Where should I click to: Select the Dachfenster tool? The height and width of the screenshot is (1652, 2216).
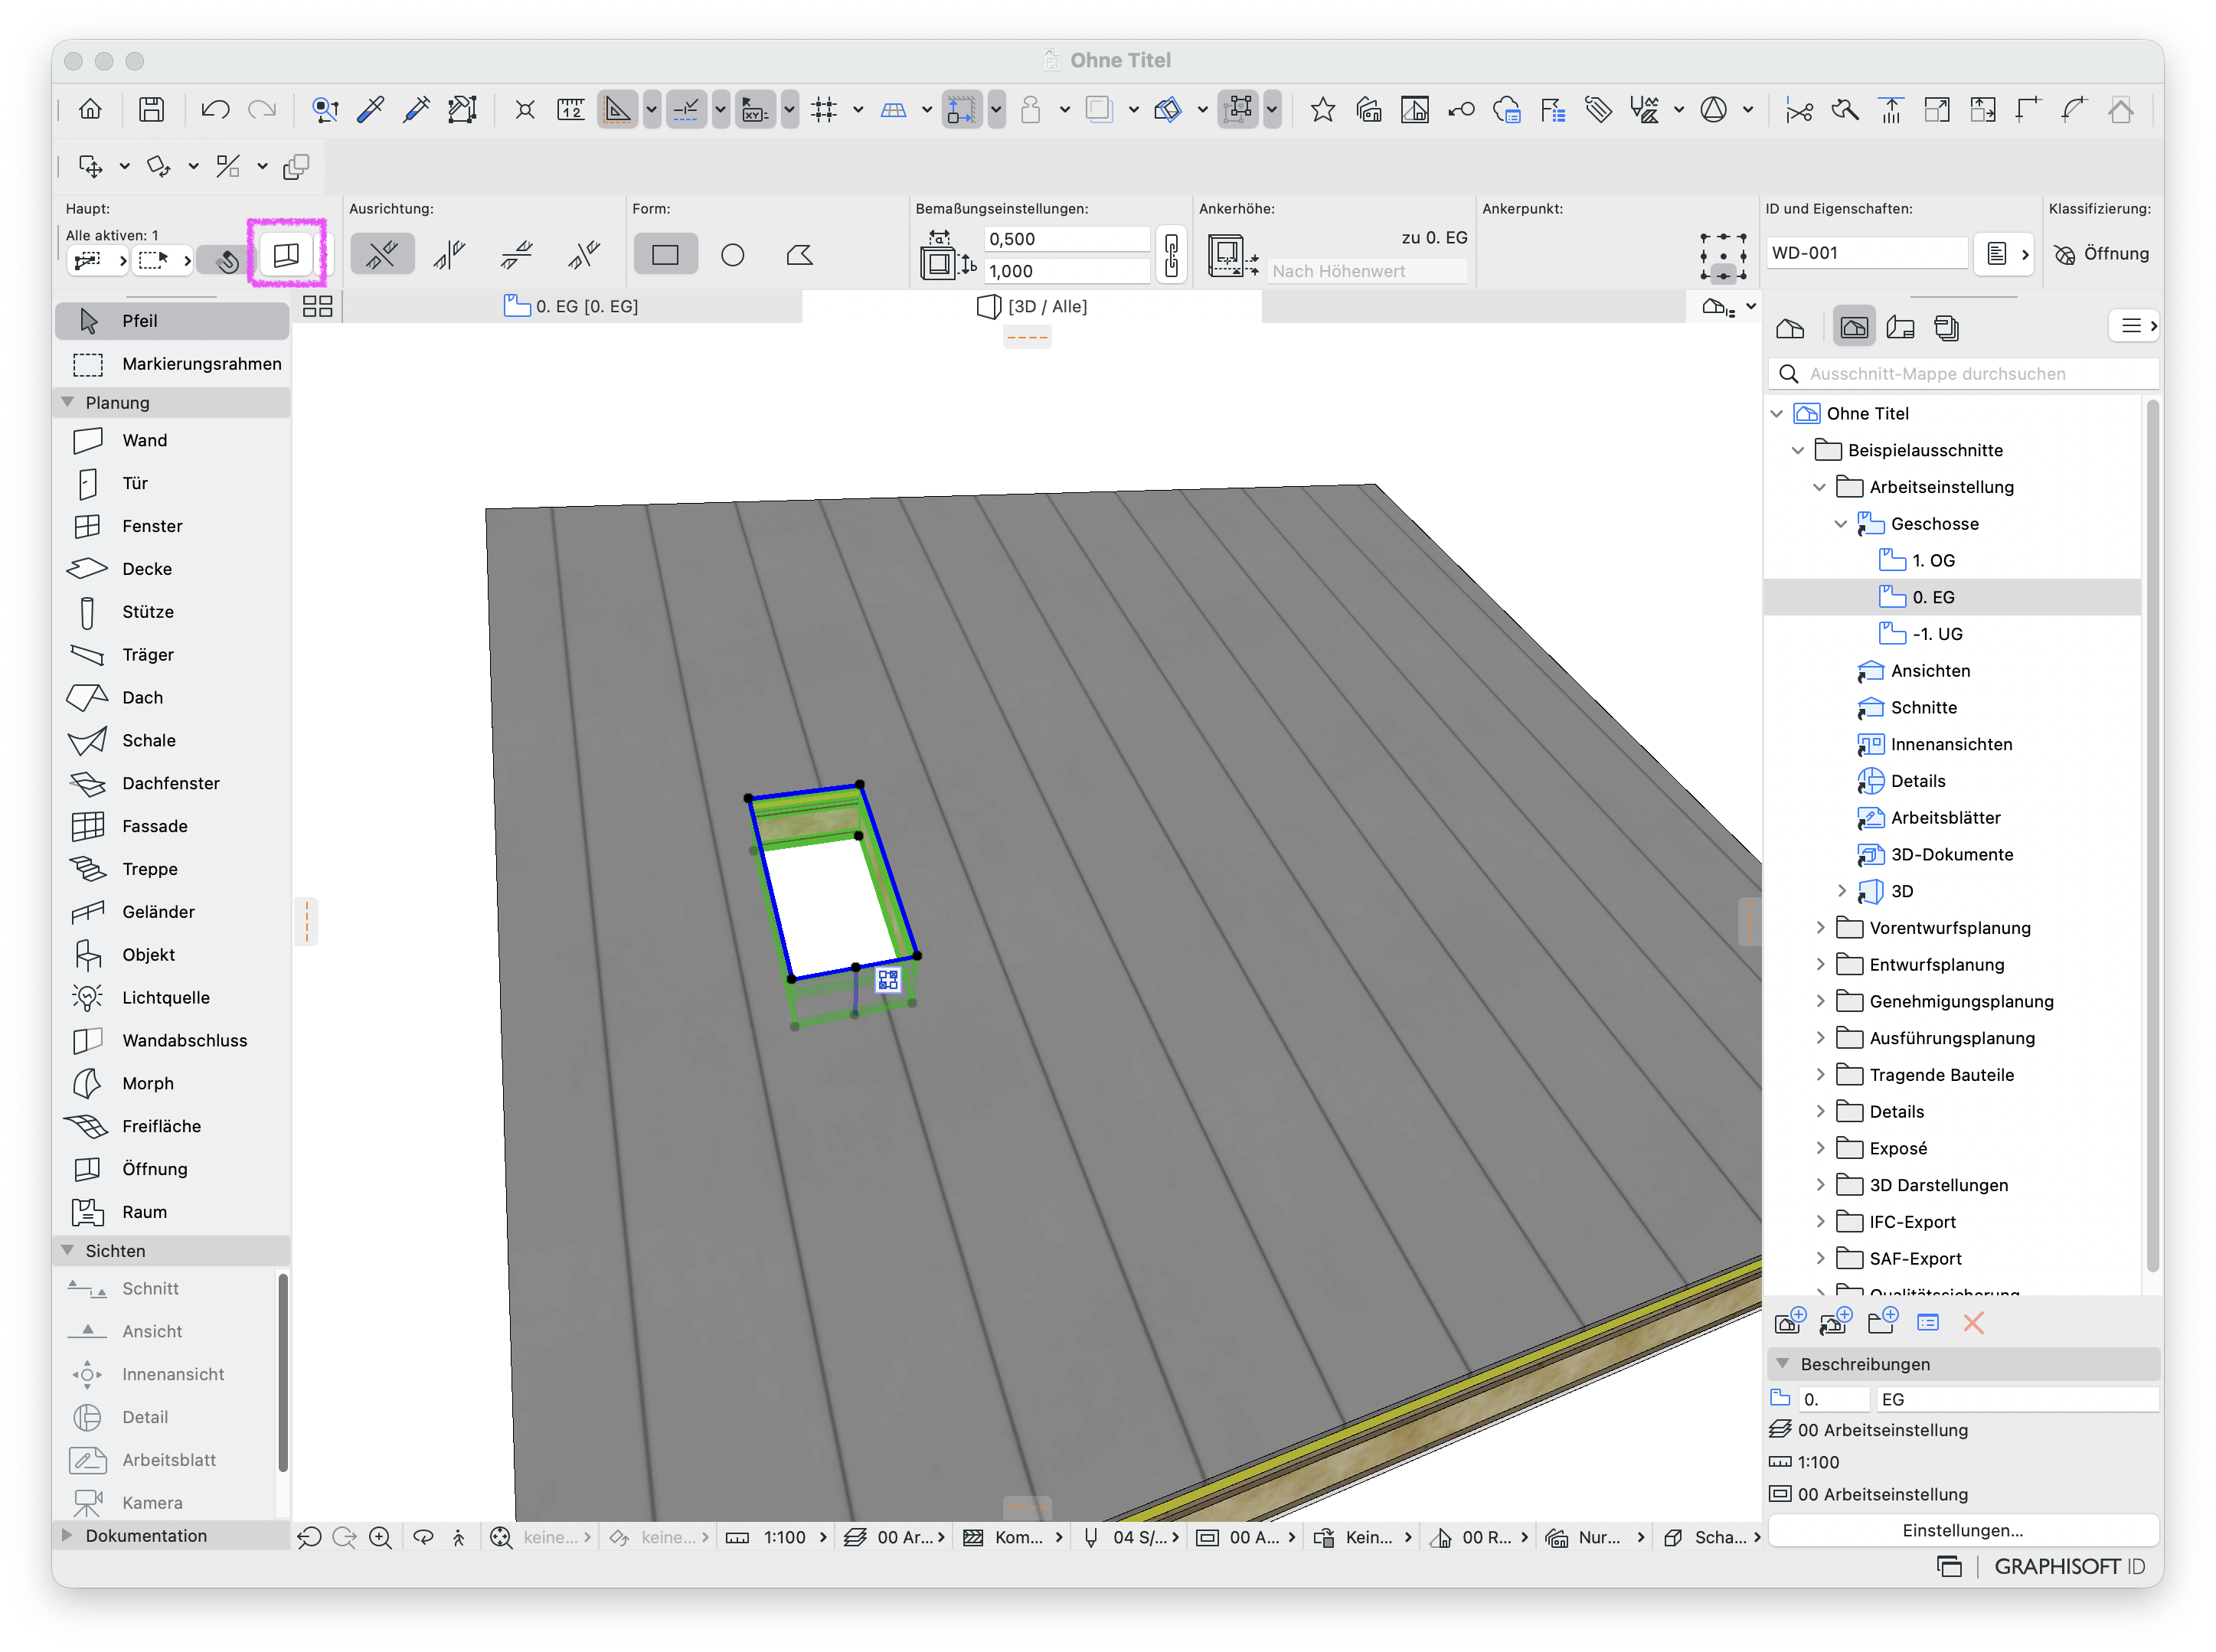tap(171, 784)
